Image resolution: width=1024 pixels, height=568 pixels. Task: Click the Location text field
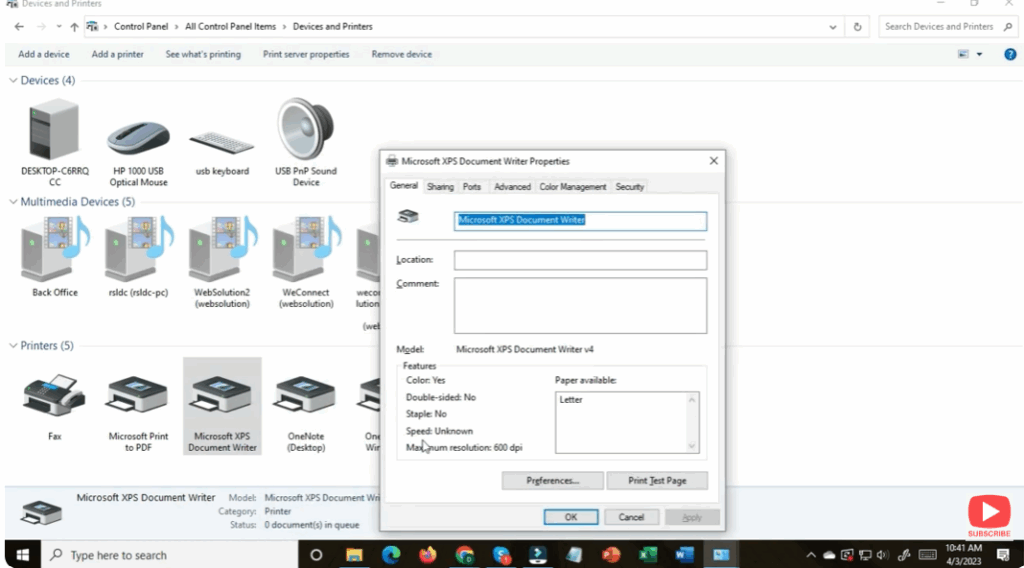[580, 260]
